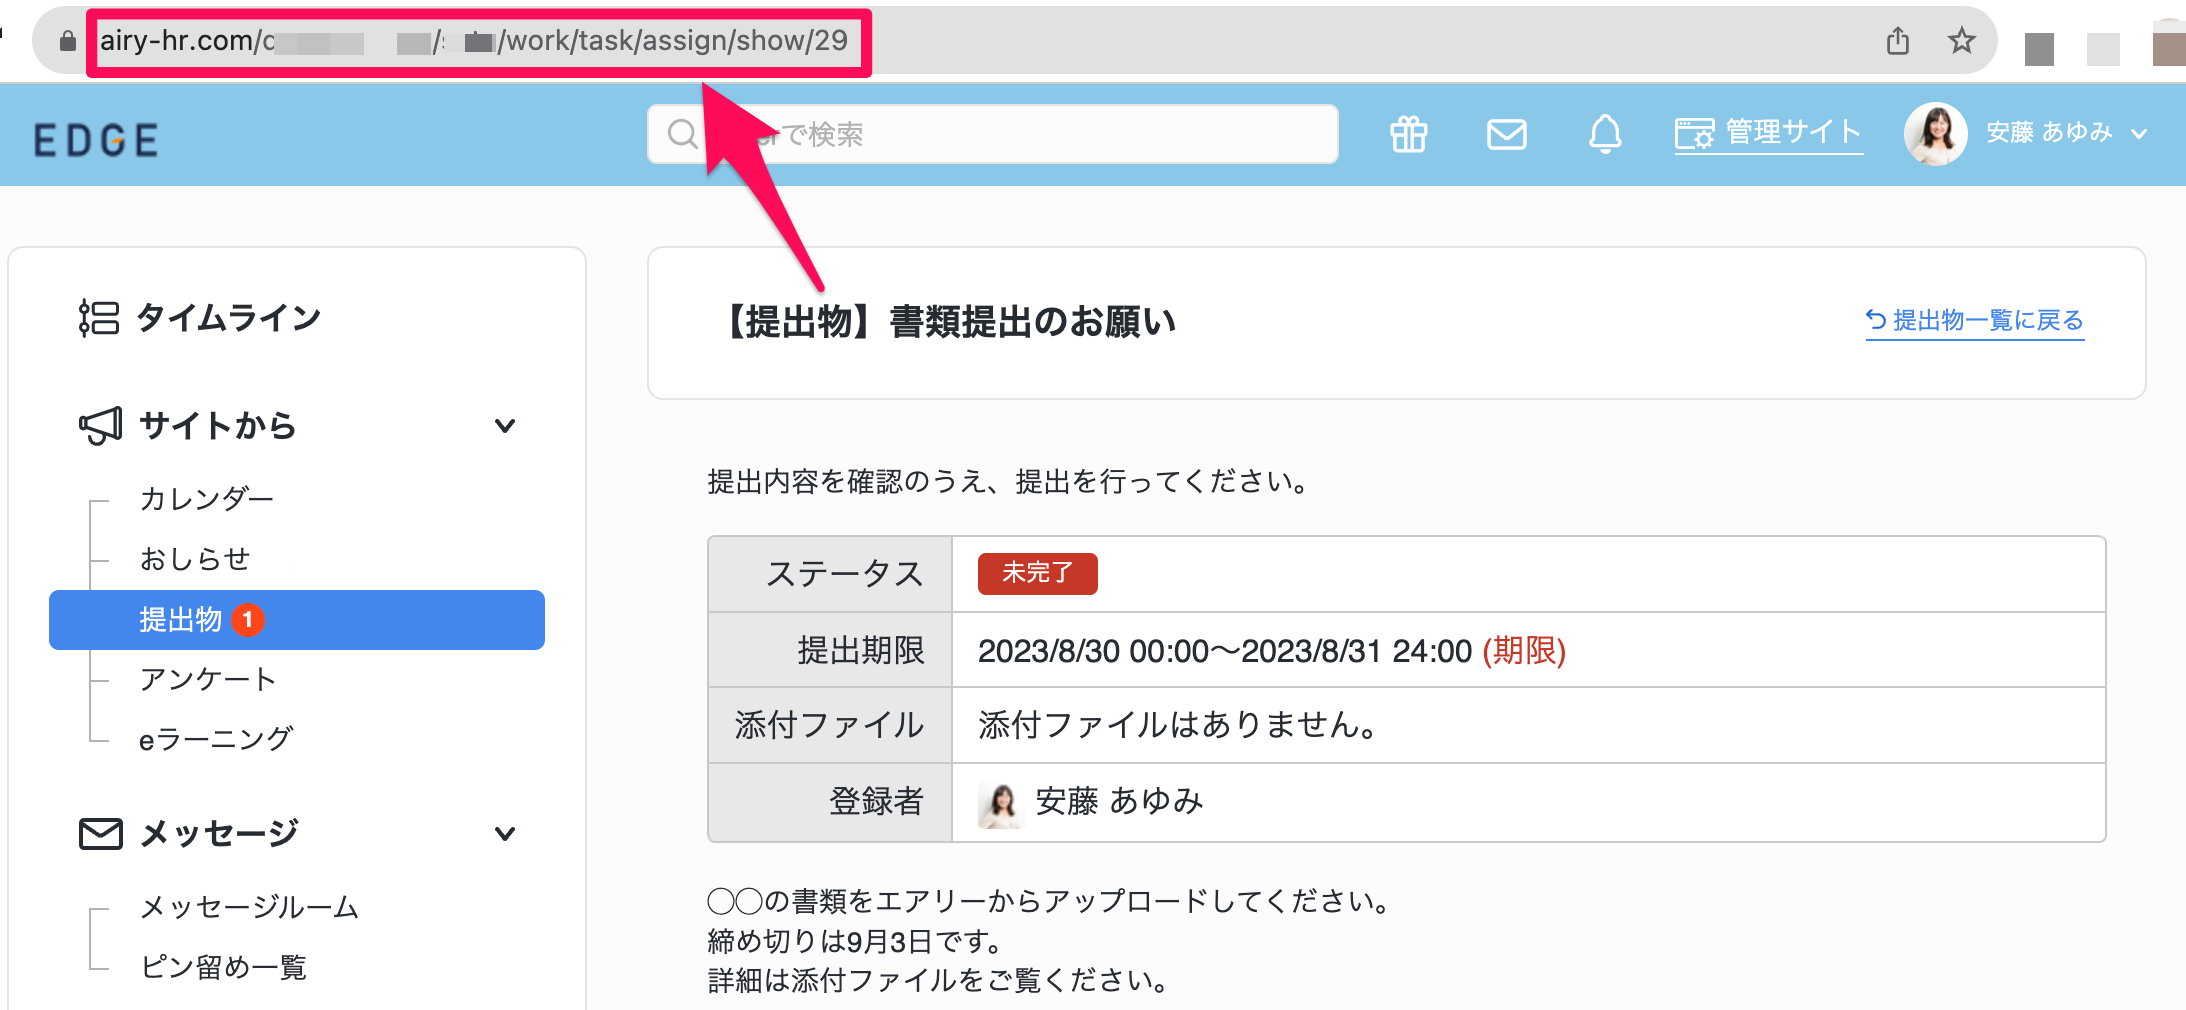Open the gift icon in header
Viewport: 2186px width, 1010px height.
point(1409,133)
